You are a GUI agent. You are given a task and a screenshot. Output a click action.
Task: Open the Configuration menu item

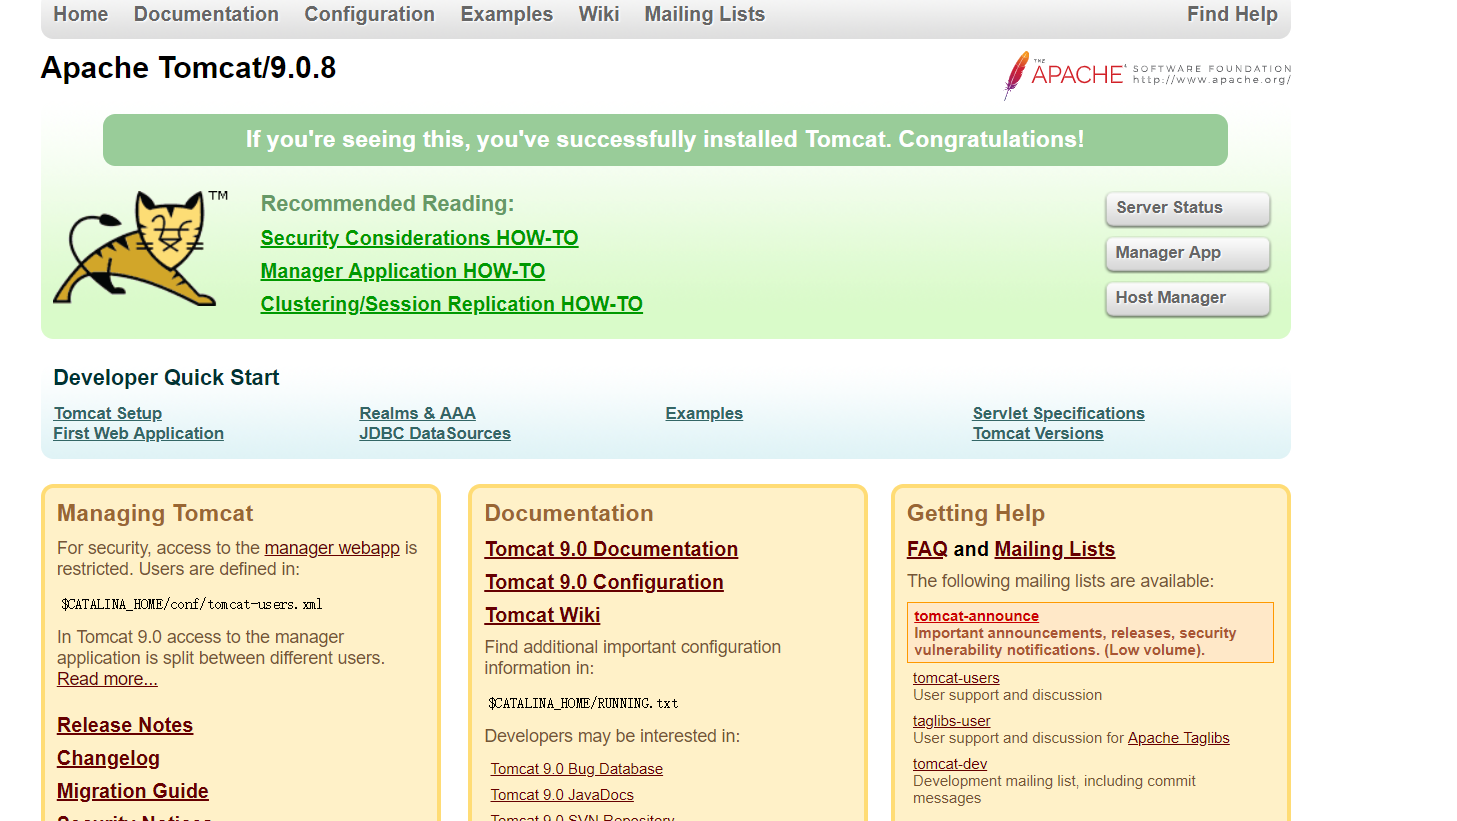tap(369, 14)
